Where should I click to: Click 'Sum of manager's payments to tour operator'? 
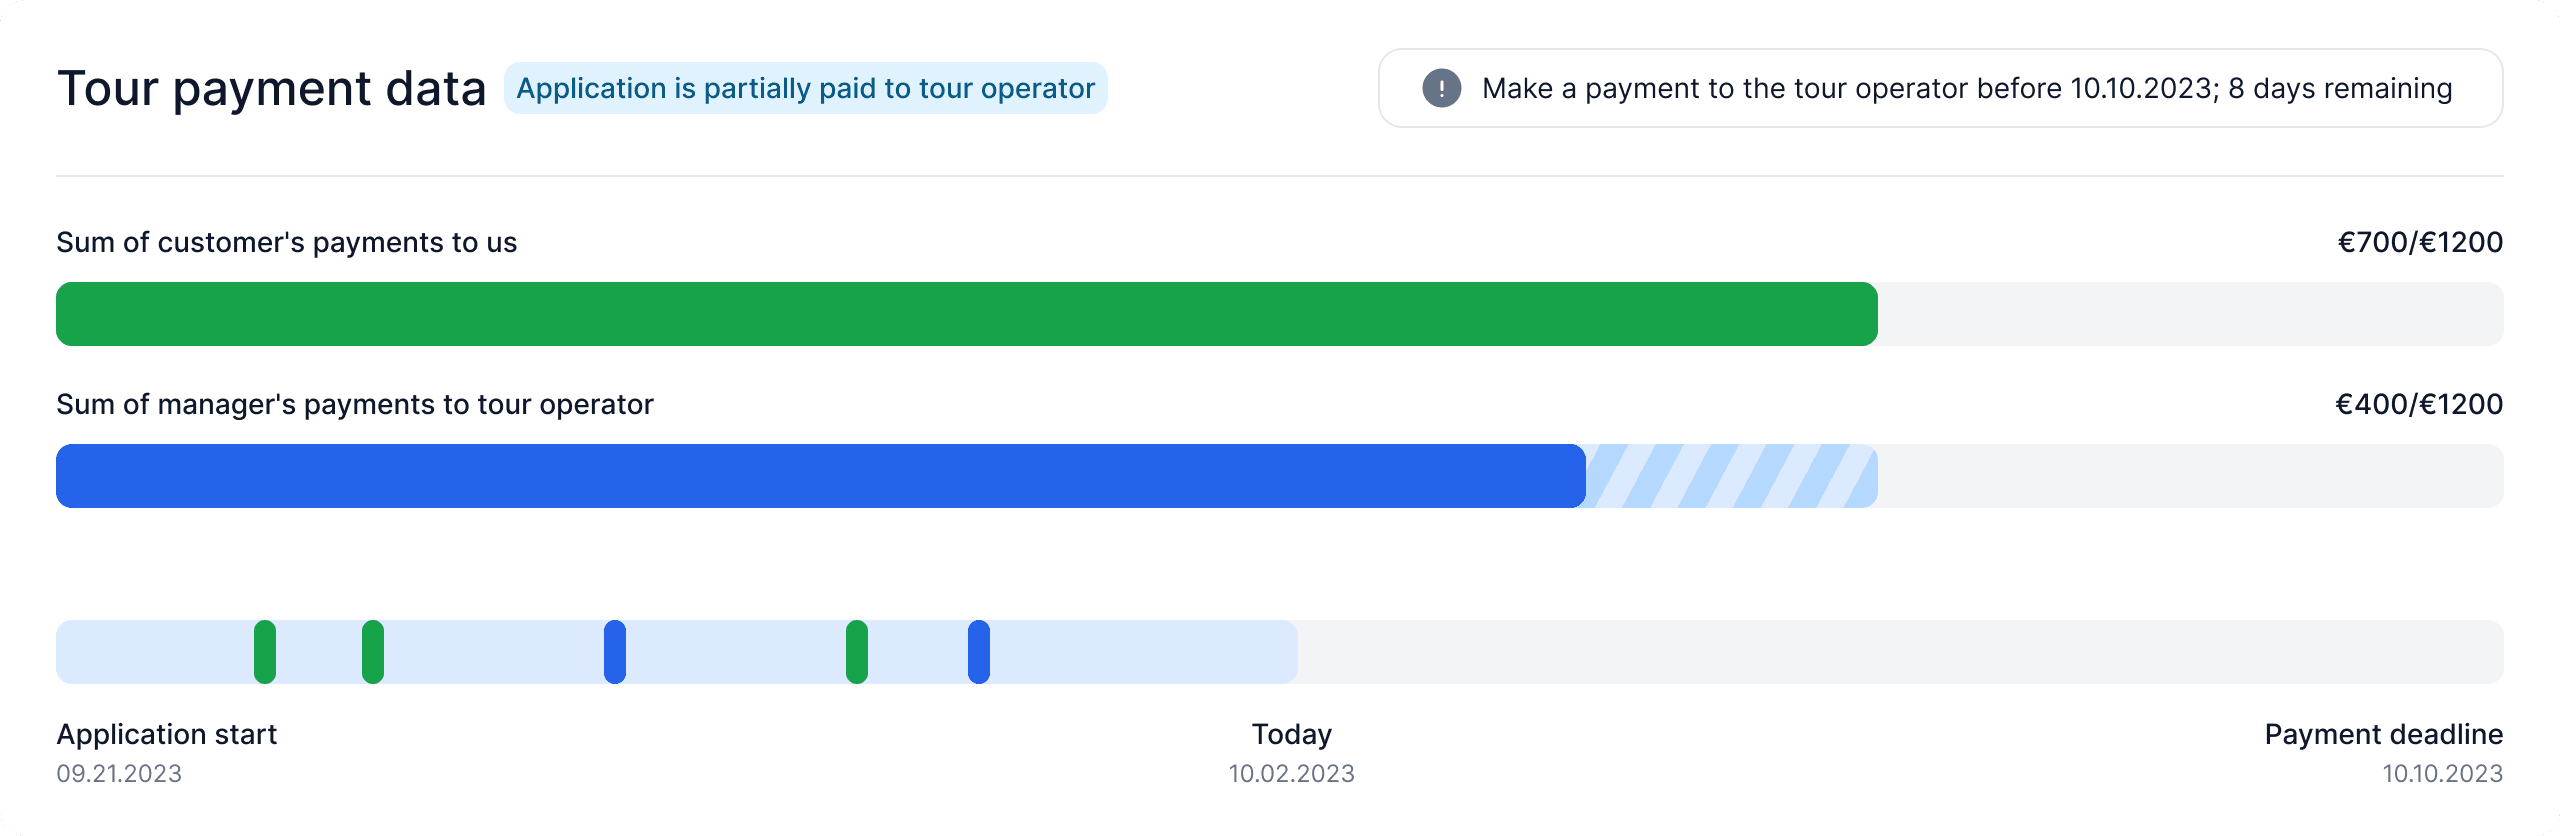(x=355, y=404)
